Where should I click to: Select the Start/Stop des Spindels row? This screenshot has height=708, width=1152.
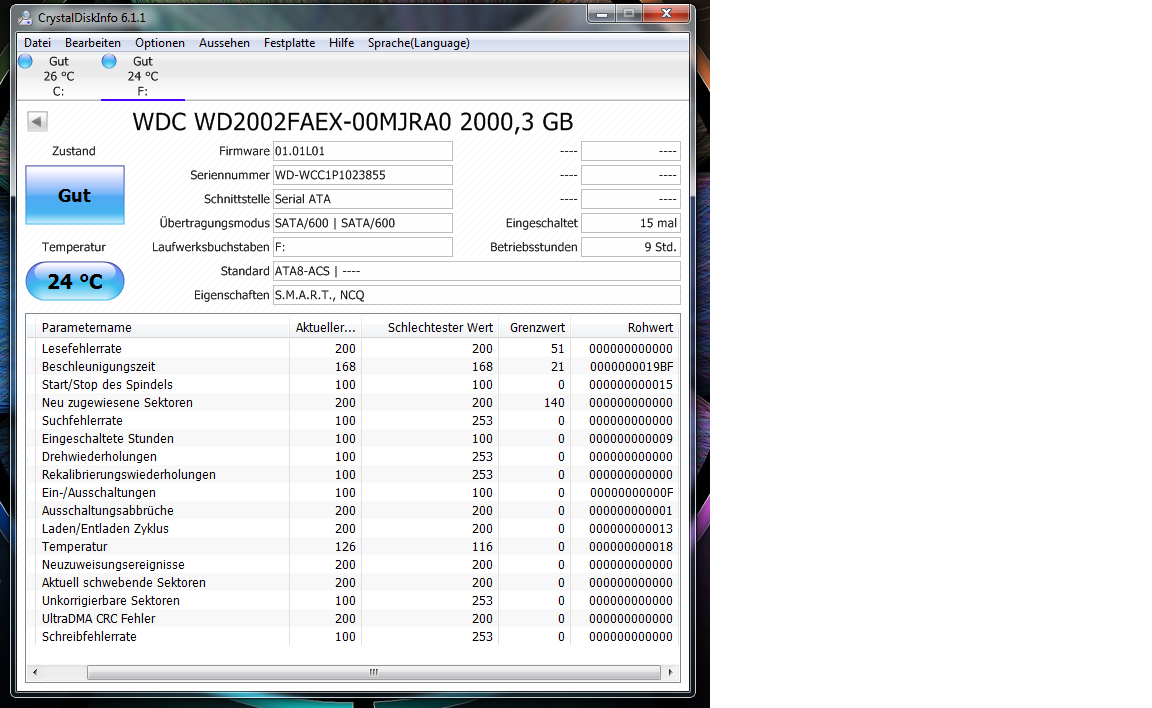point(353,385)
